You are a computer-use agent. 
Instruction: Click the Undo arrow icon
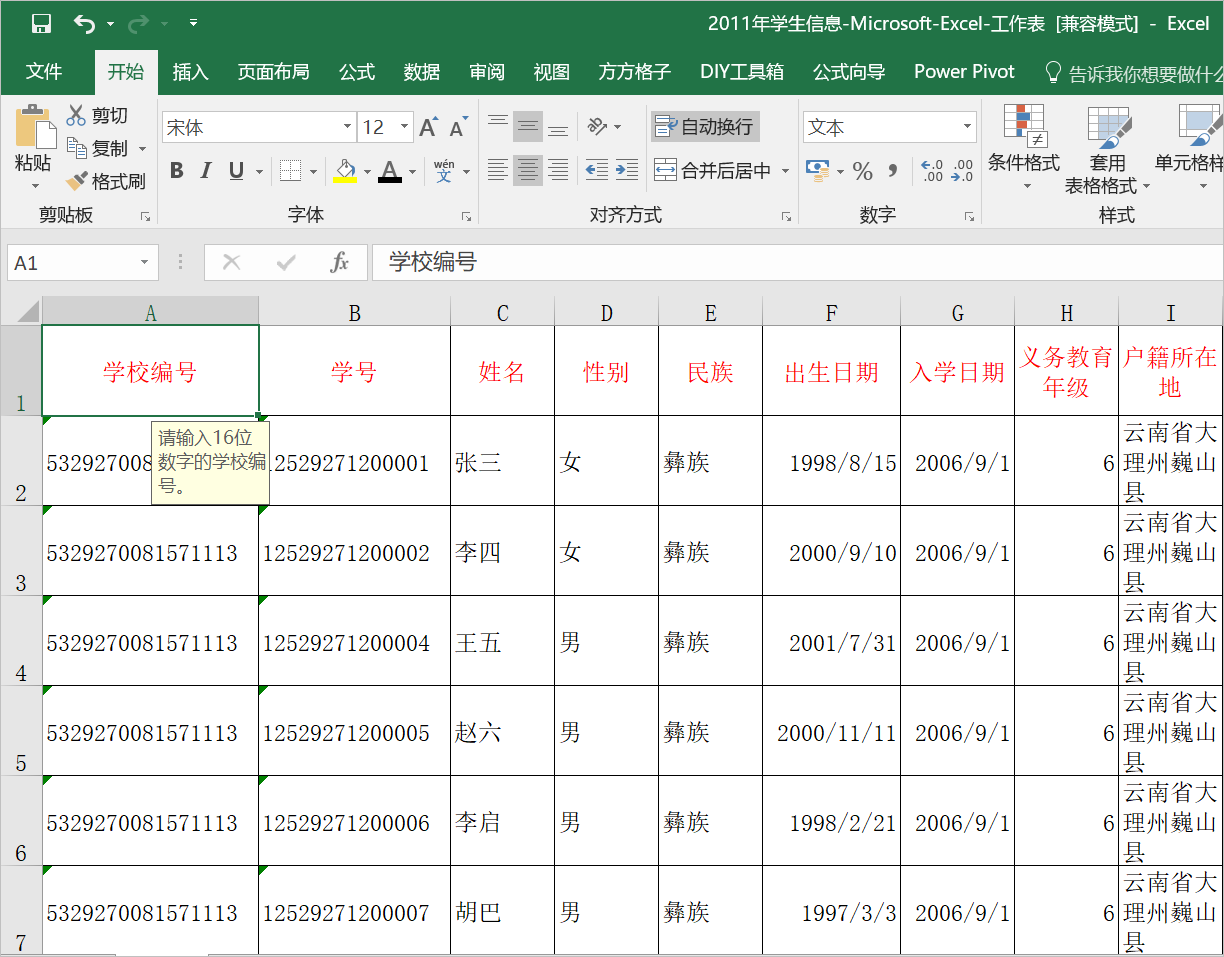click(x=85, y=23)
